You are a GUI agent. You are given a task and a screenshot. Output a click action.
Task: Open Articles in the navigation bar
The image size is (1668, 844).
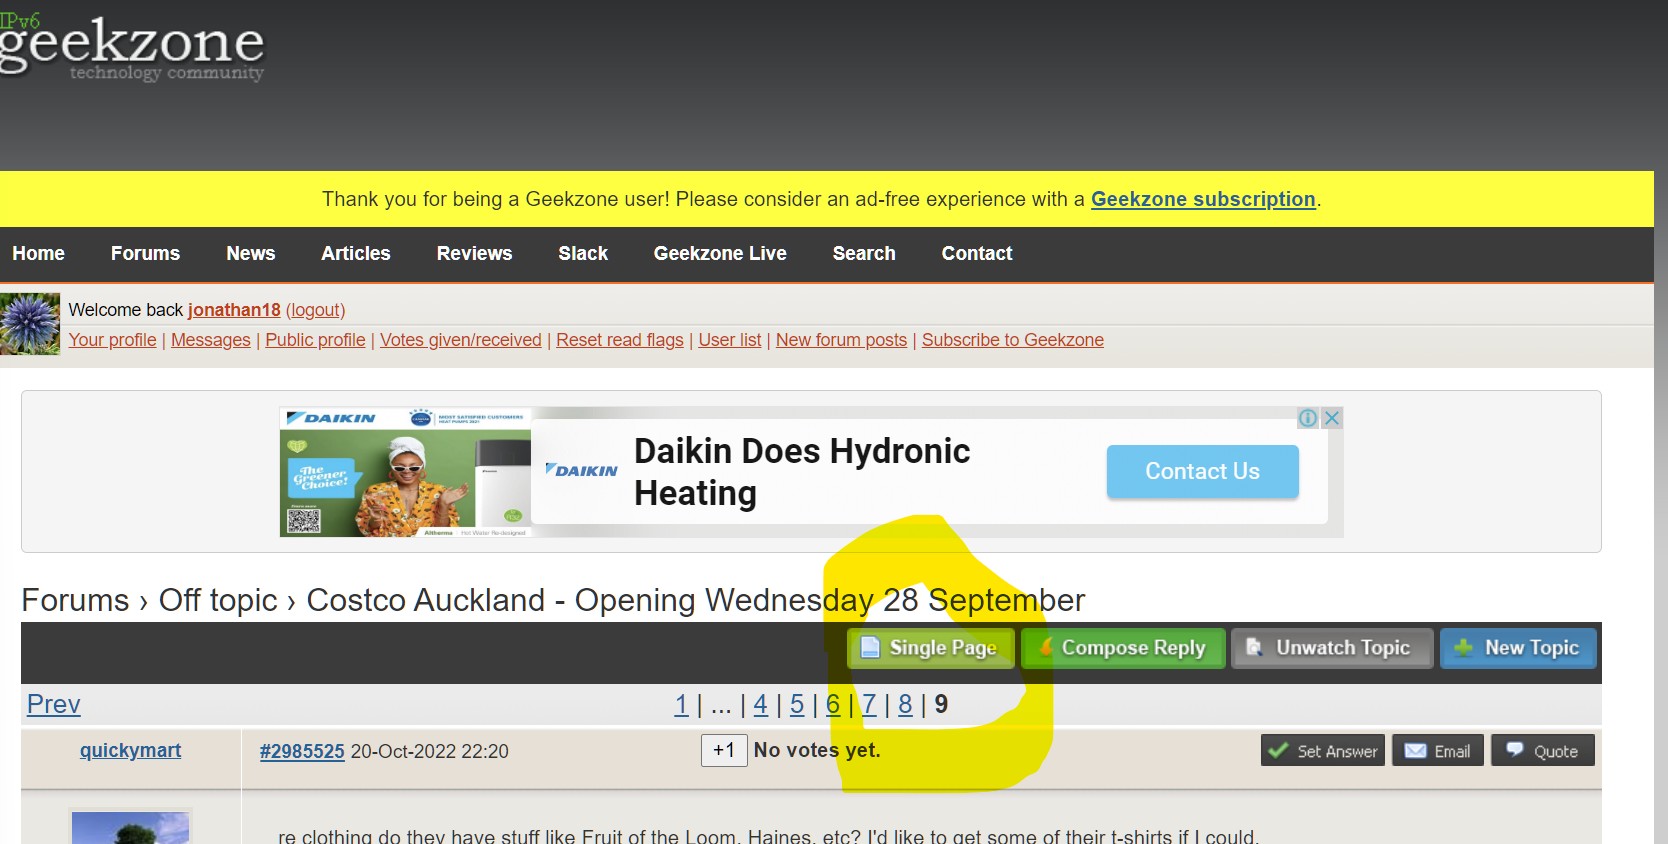pos(355,254)
